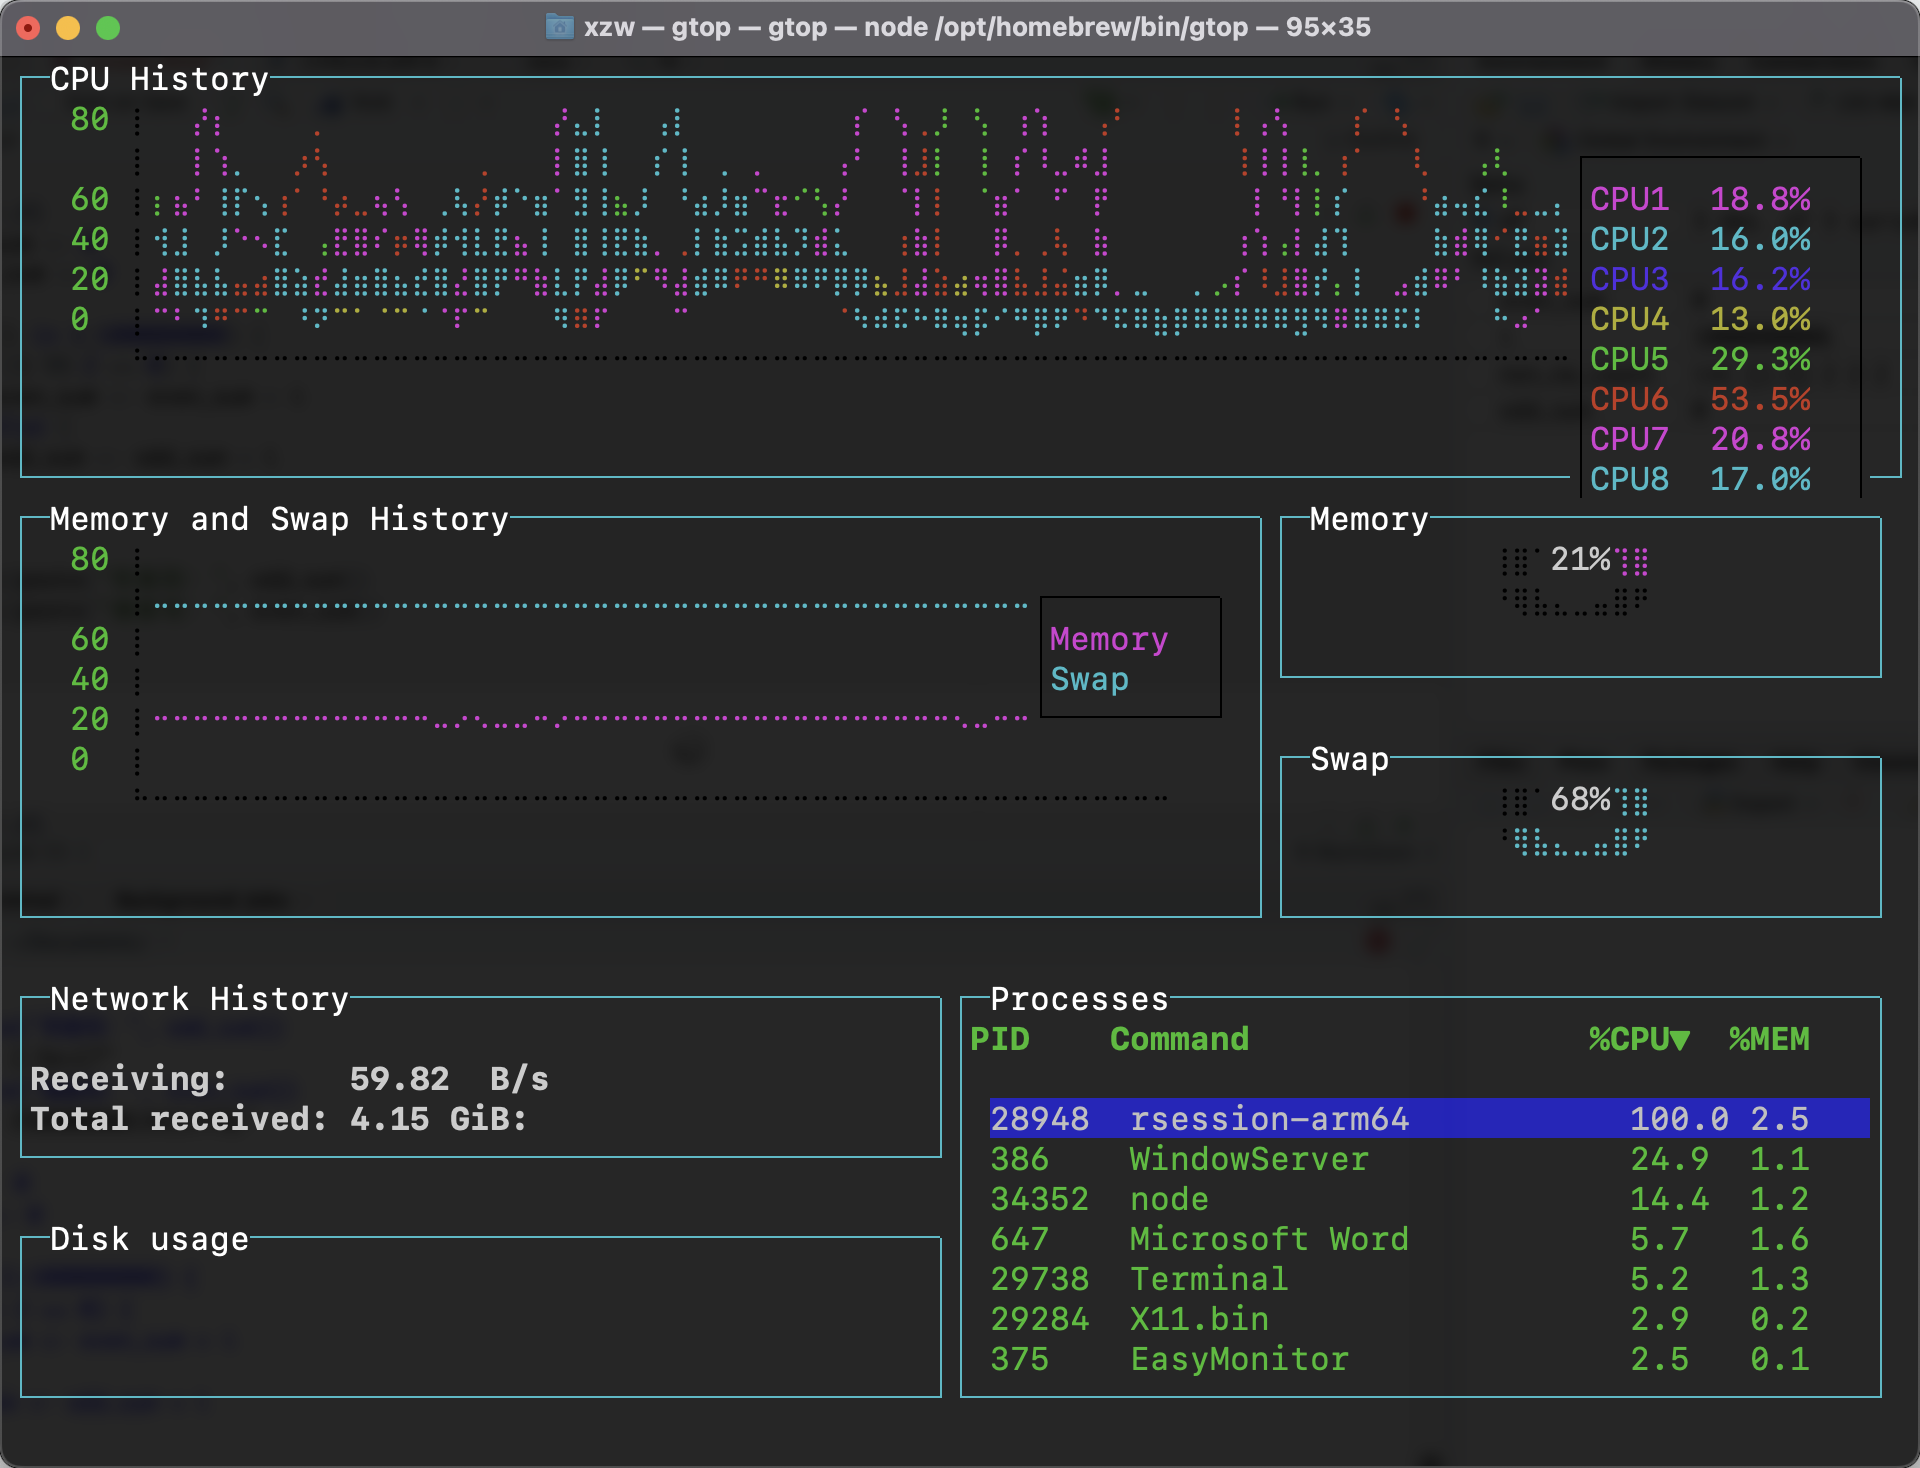The image size is (1920, 1468).
Task: Click the 29.3% value for CPU5
Action: [x=1760, y=359]
